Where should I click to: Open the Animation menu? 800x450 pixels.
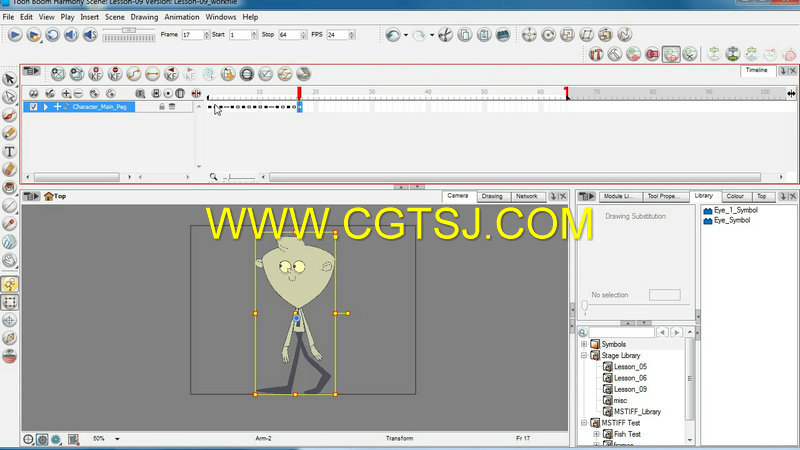182,17
